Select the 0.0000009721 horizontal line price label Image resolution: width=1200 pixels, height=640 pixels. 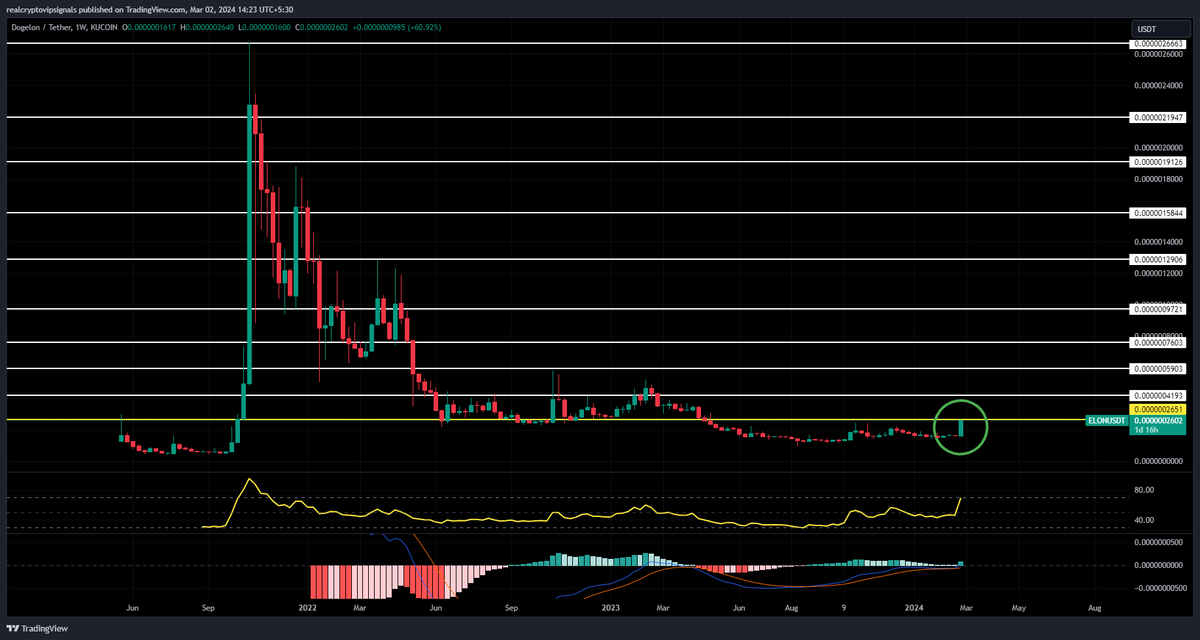(1158, 309)
